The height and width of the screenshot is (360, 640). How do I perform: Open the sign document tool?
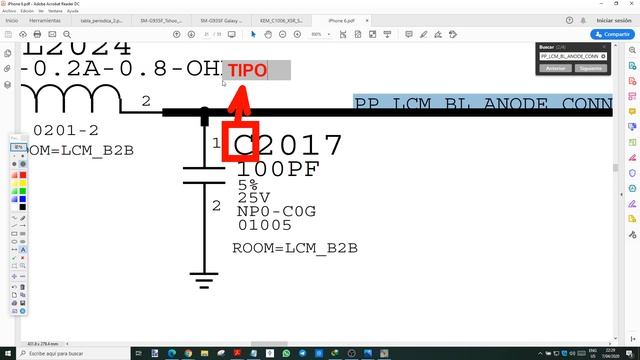click(438, 35)
